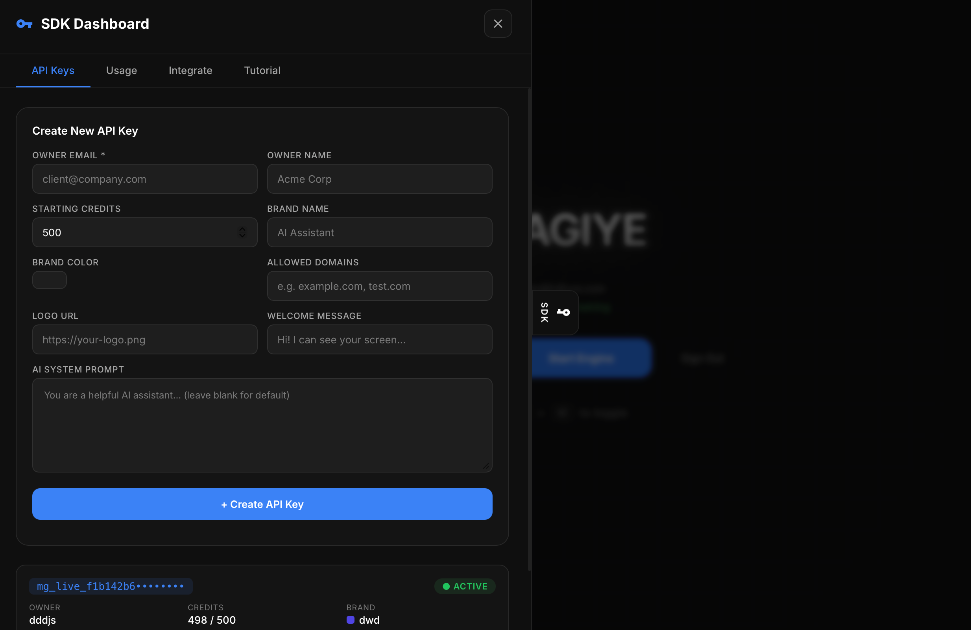This screenshot has width=971, height=630.
Task: Click the Brand Name input field
Action: coord(379,233)
